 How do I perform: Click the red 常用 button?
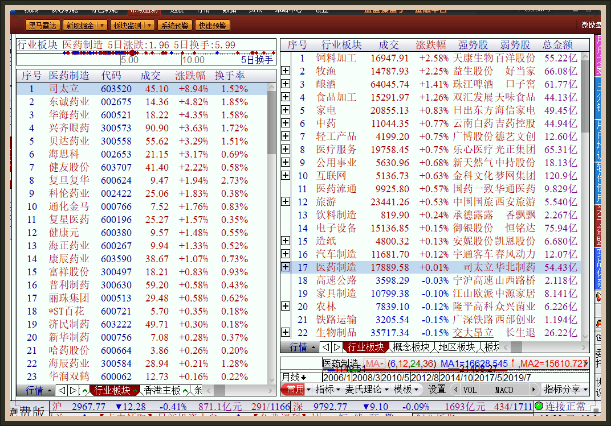coord(295,389)
